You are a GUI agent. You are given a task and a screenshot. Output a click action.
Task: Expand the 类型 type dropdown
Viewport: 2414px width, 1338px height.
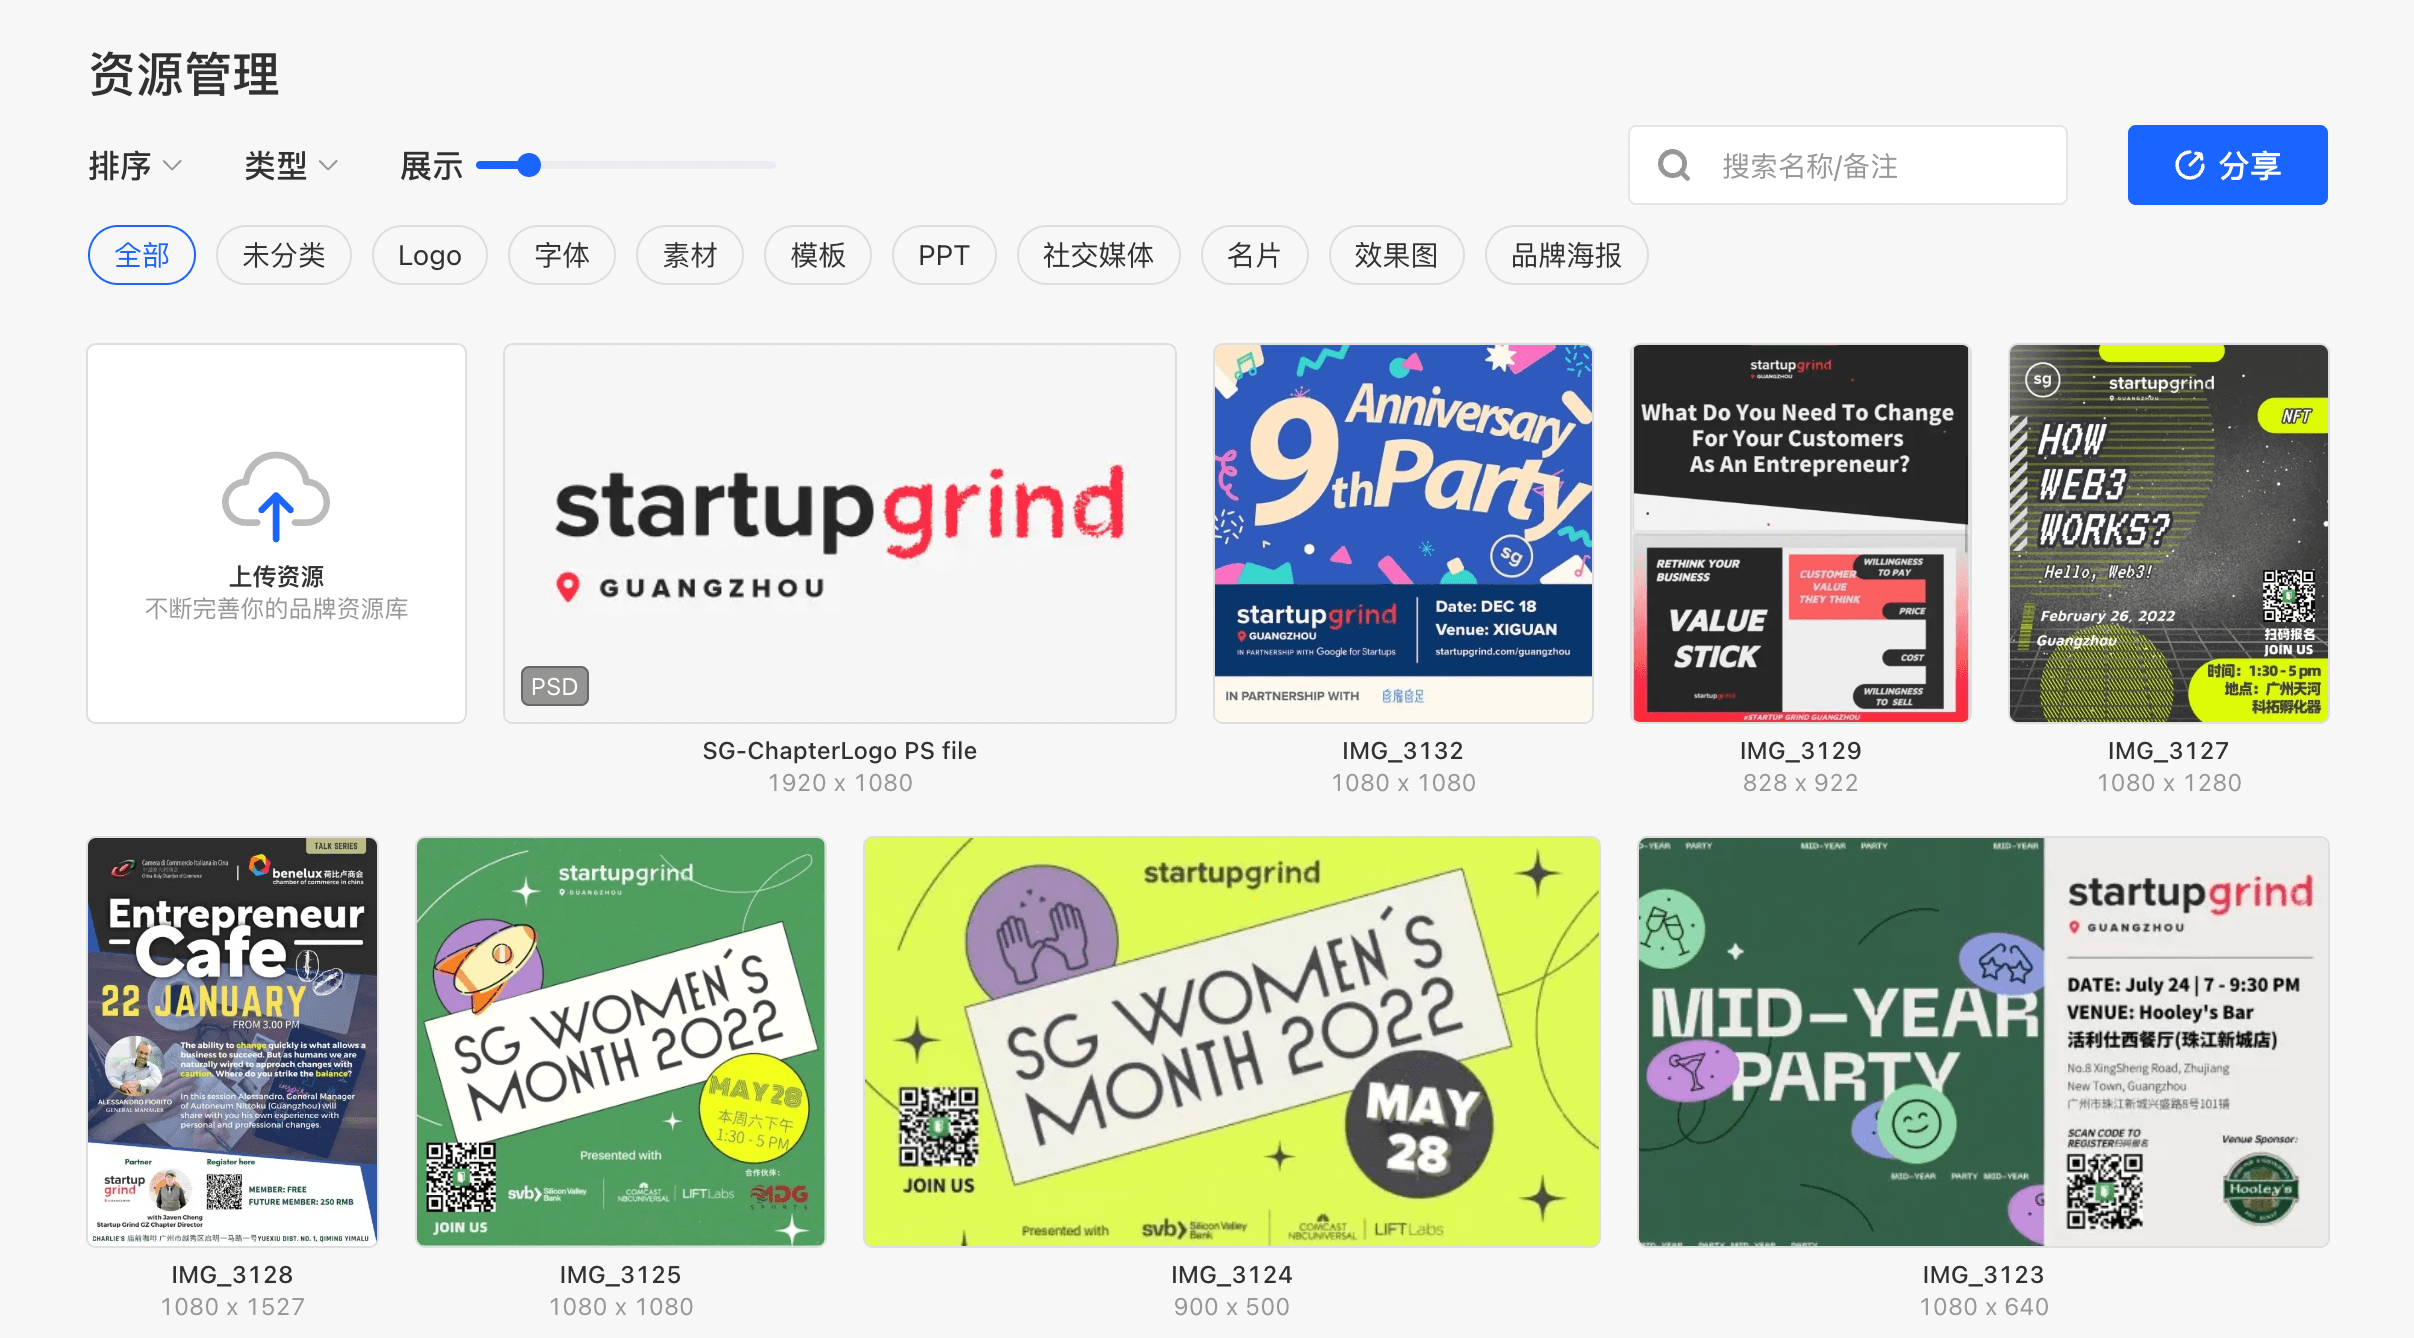(291, 165)
